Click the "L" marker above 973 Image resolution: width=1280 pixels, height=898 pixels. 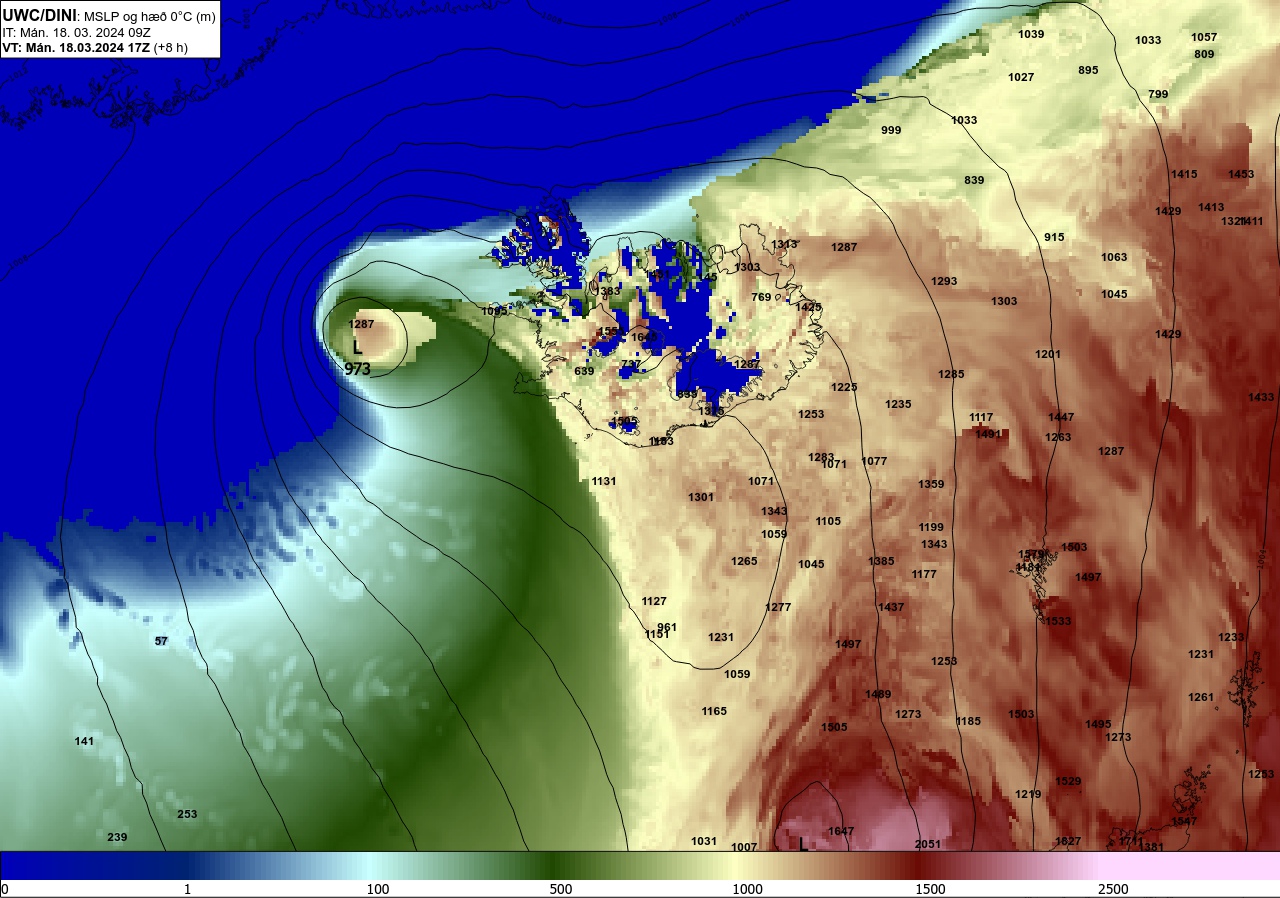[357, 347]
